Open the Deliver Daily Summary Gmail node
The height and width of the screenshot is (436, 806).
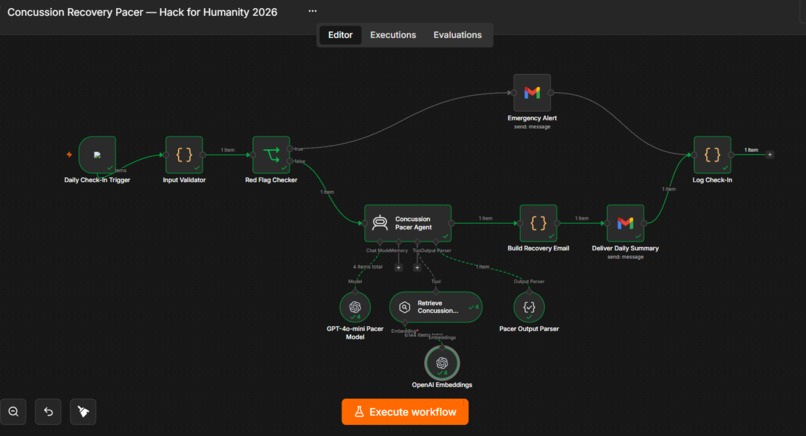[x=625, y=223]
